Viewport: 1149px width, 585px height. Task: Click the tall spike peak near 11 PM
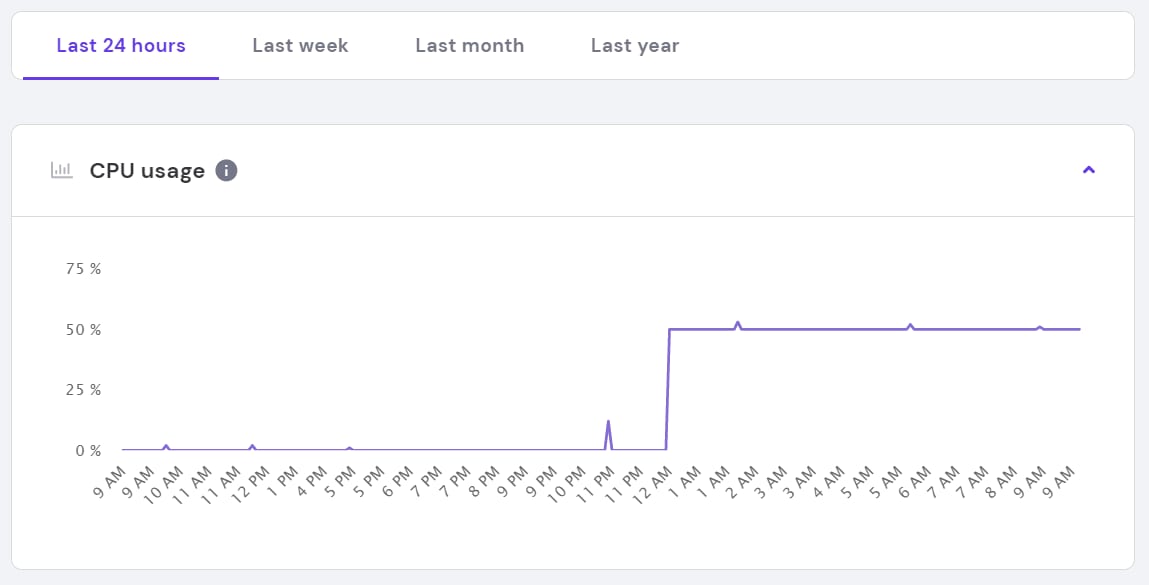coord(608,421)
